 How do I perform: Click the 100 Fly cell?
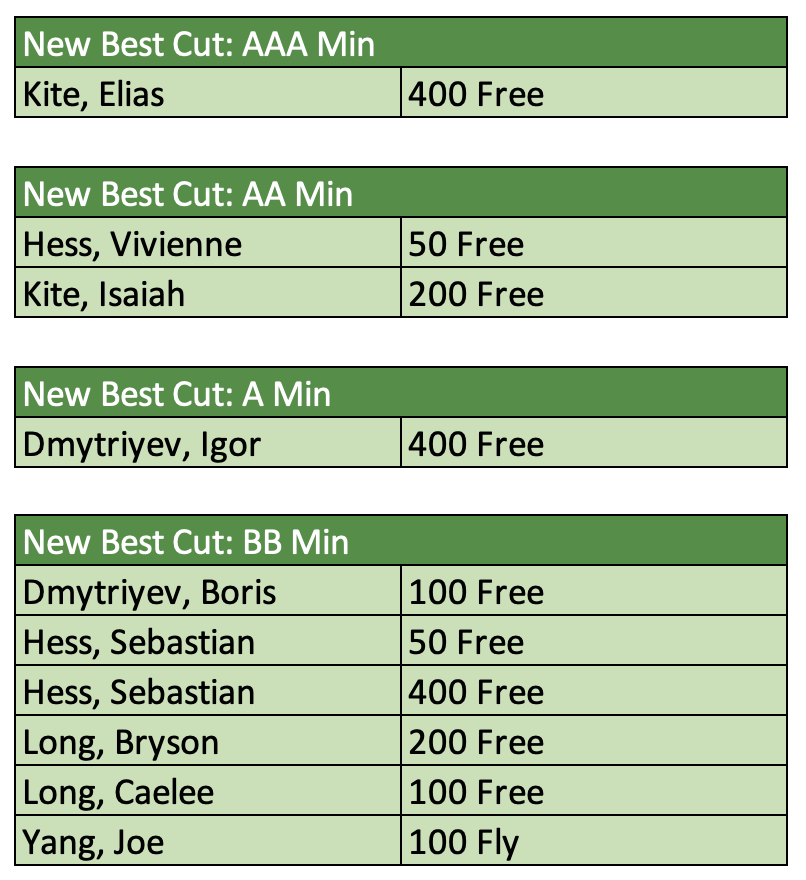pyautogui.click(x=464, y=842)
